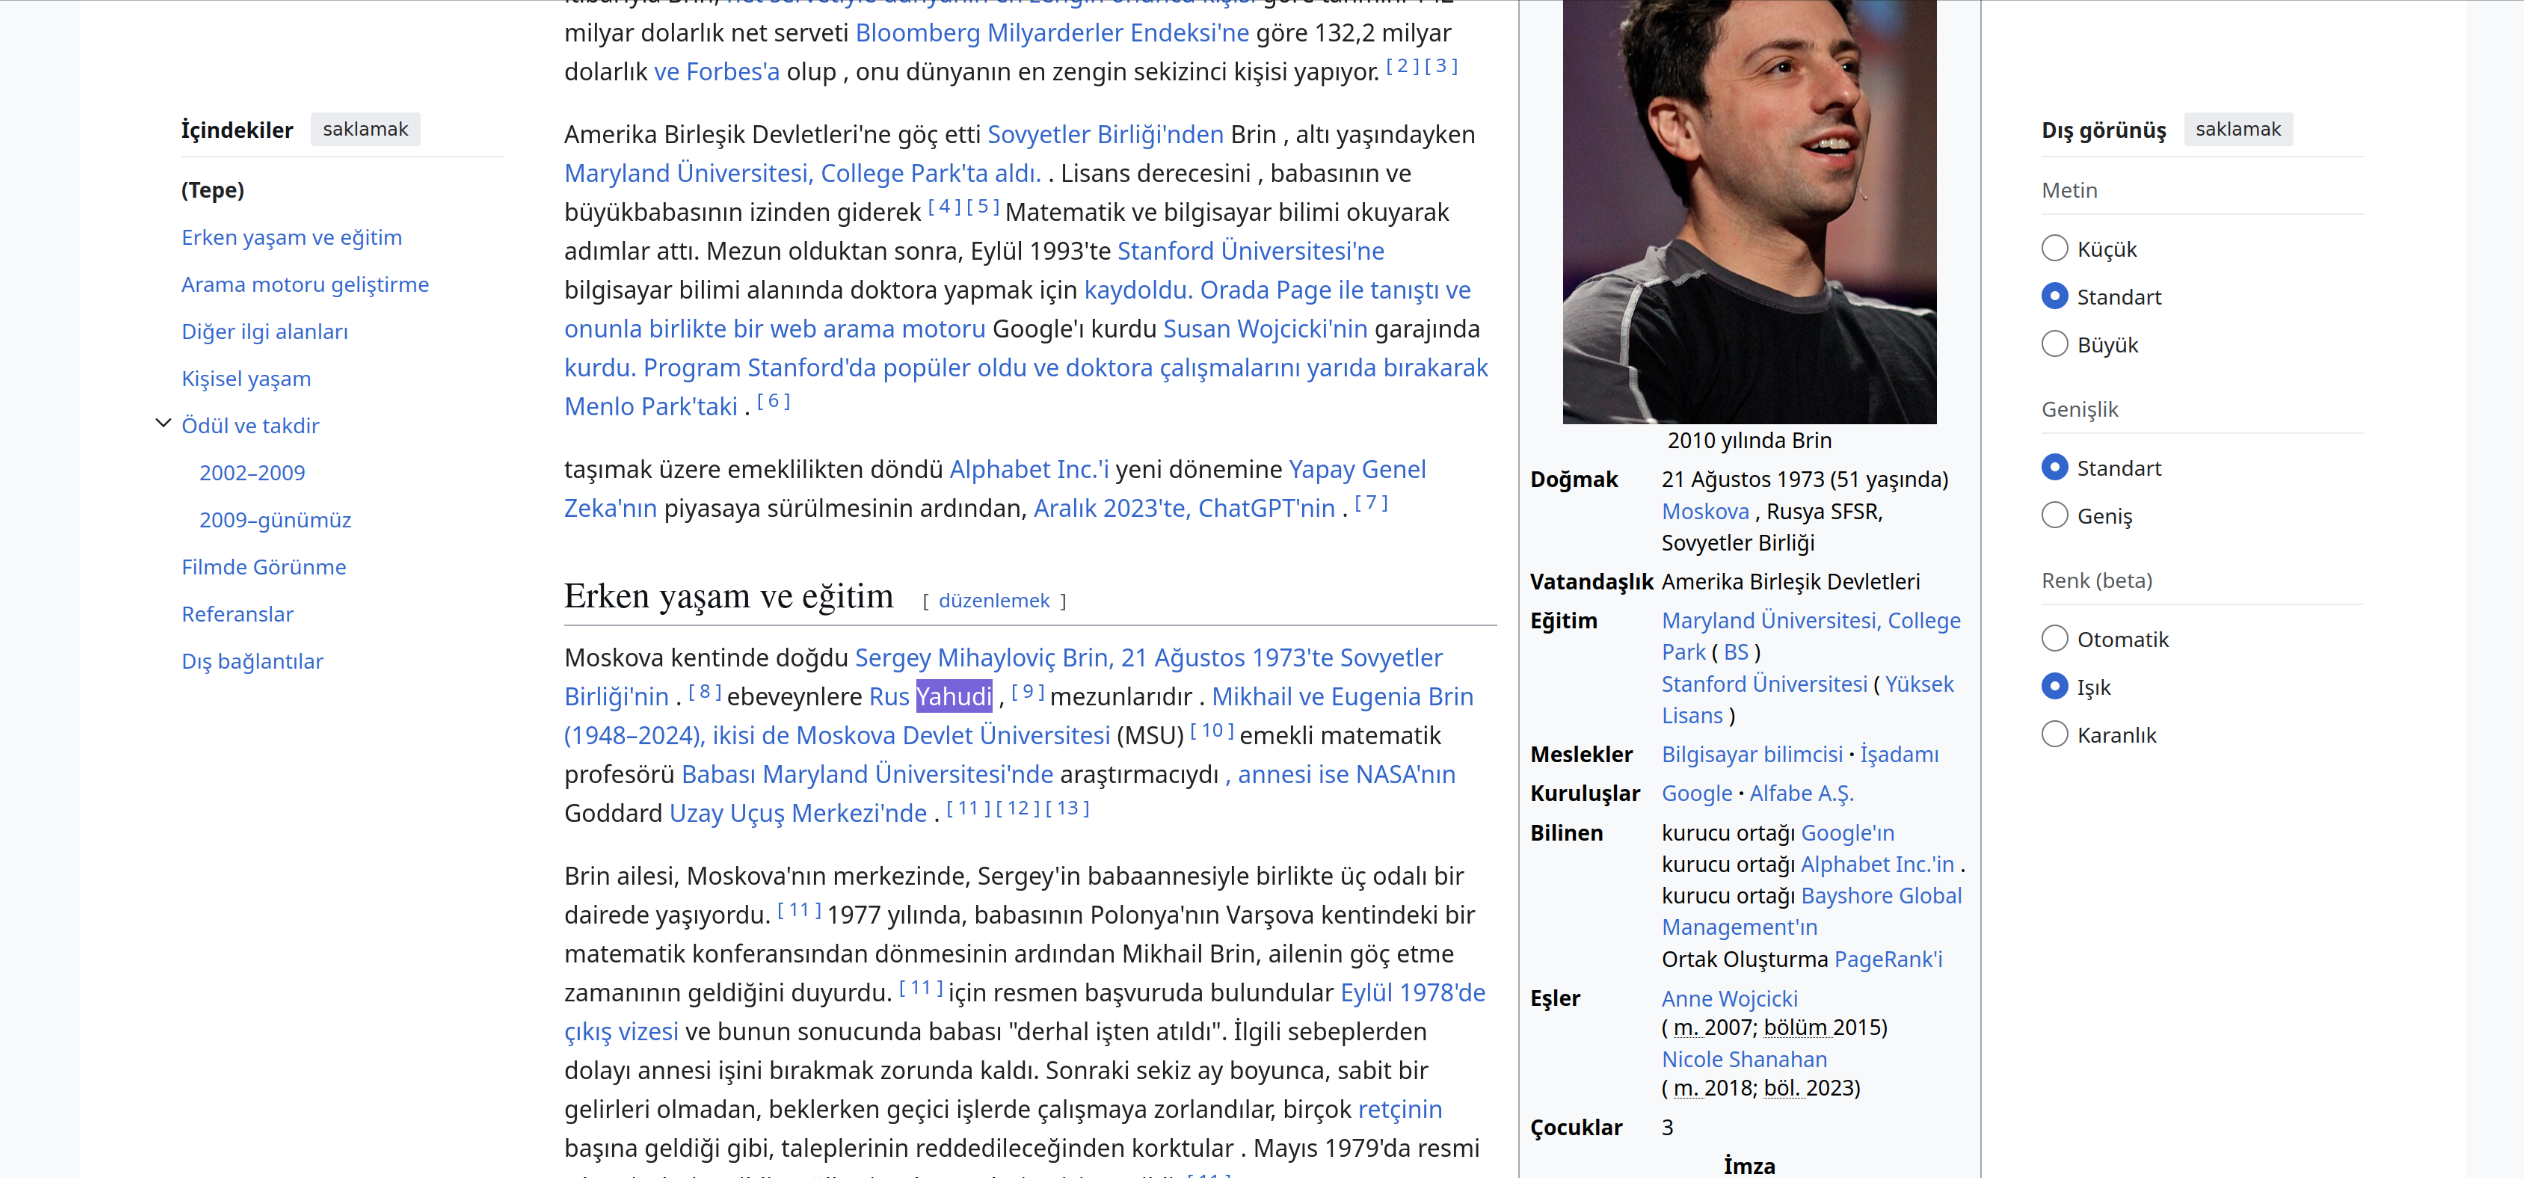Screen dimensions: 2524x1178
Task: Open ve Forbes'a link
Action: pyautogui.click(x=716, y=71)
